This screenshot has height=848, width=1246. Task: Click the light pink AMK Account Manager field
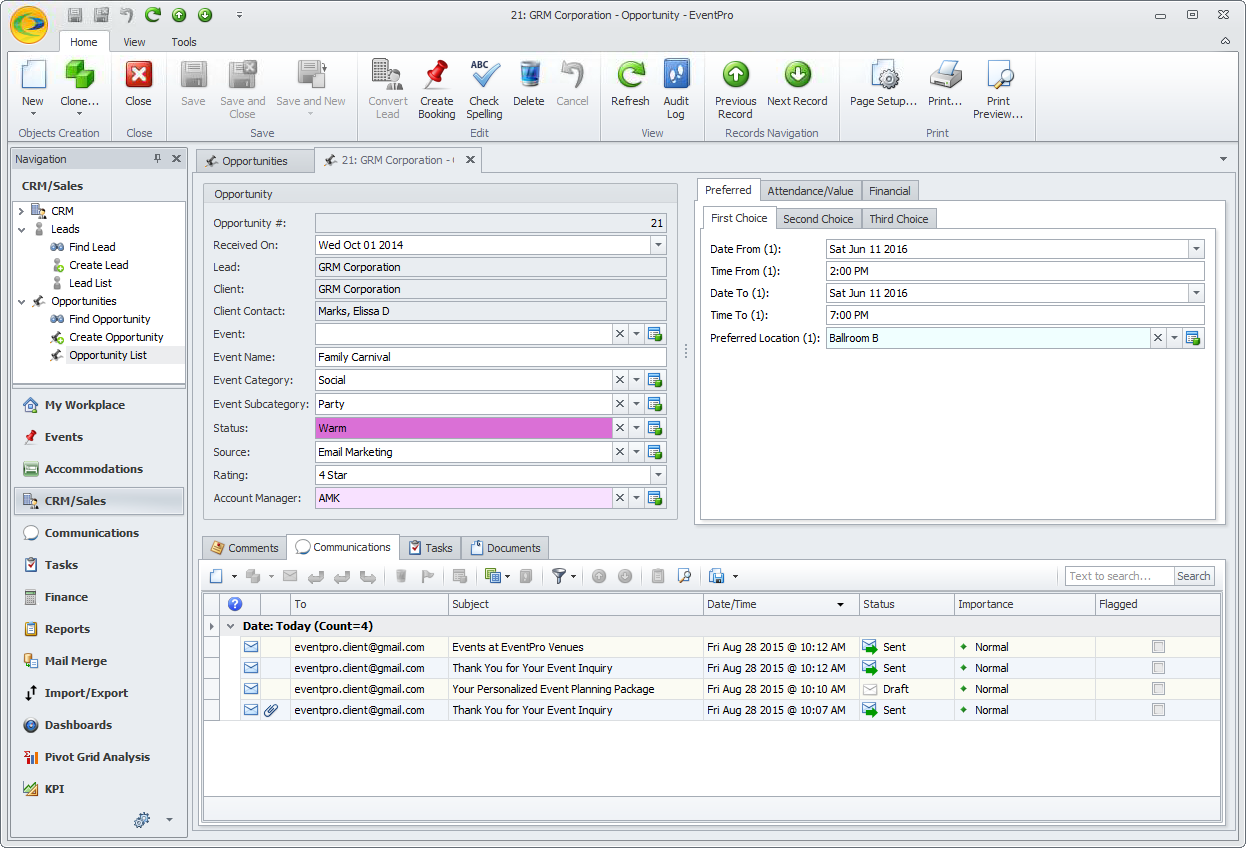pyautogui.click(x=463, y=498)
